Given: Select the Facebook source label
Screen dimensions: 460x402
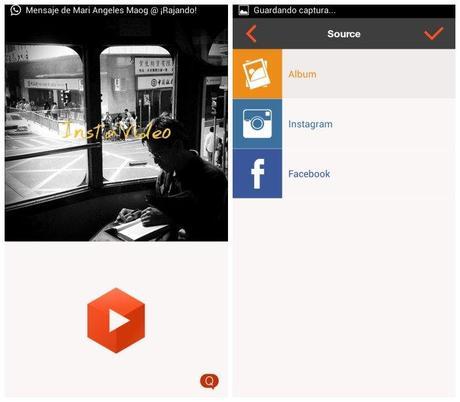Looking at the screenshot, I should coord(309,174).
